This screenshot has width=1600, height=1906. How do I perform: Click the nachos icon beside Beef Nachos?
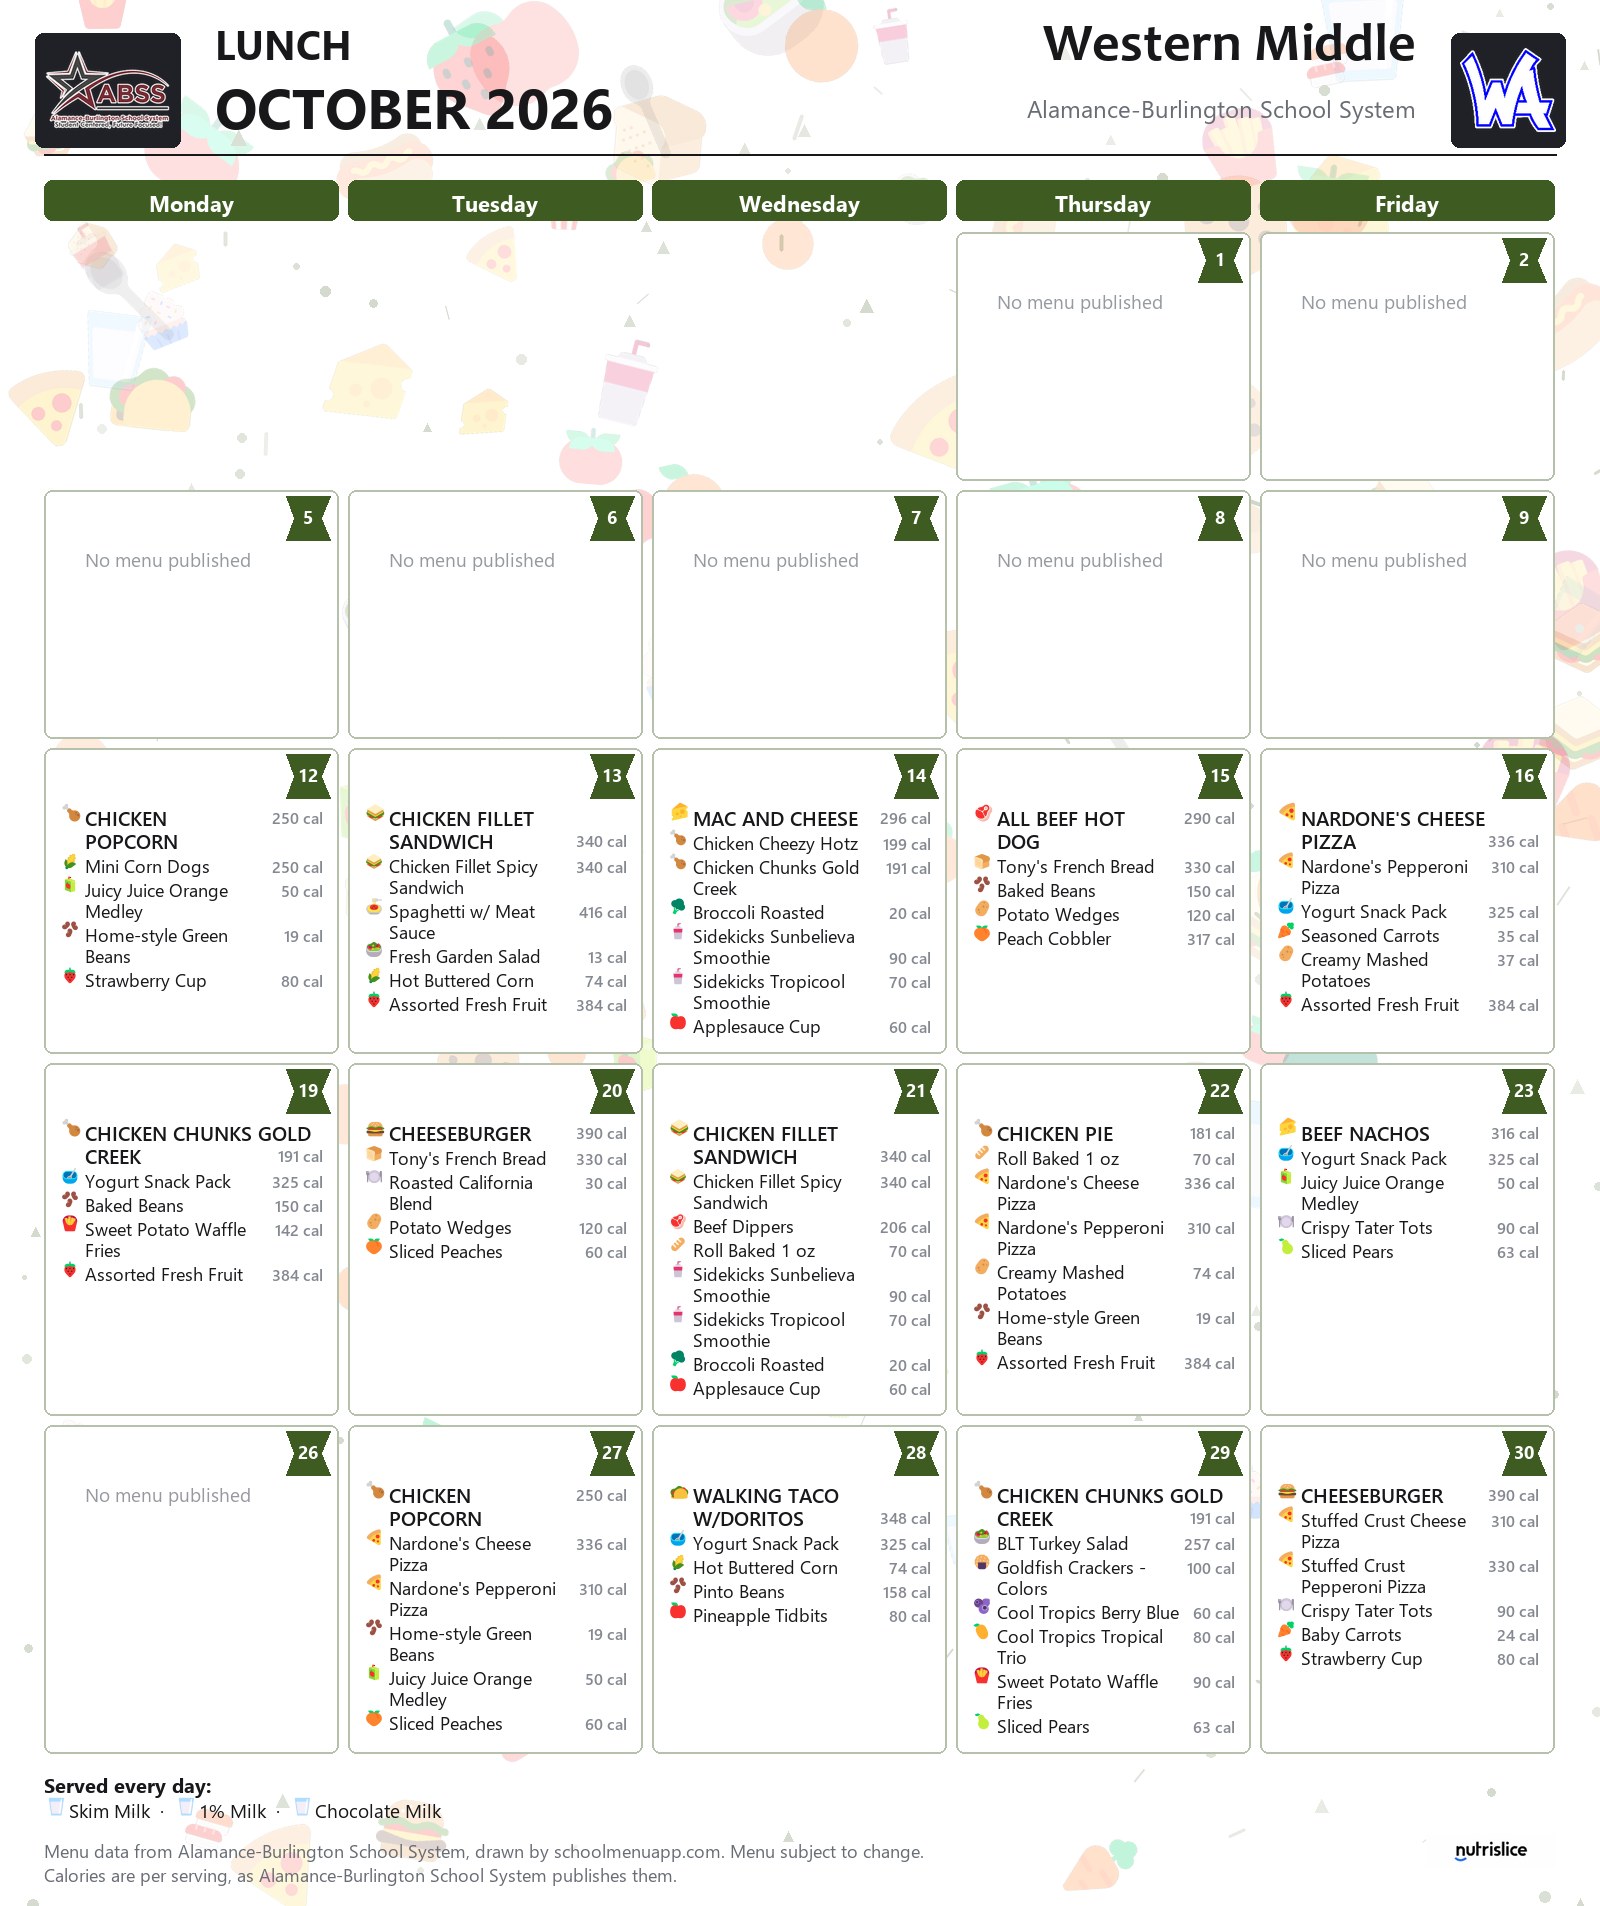click(1287, 1128)
